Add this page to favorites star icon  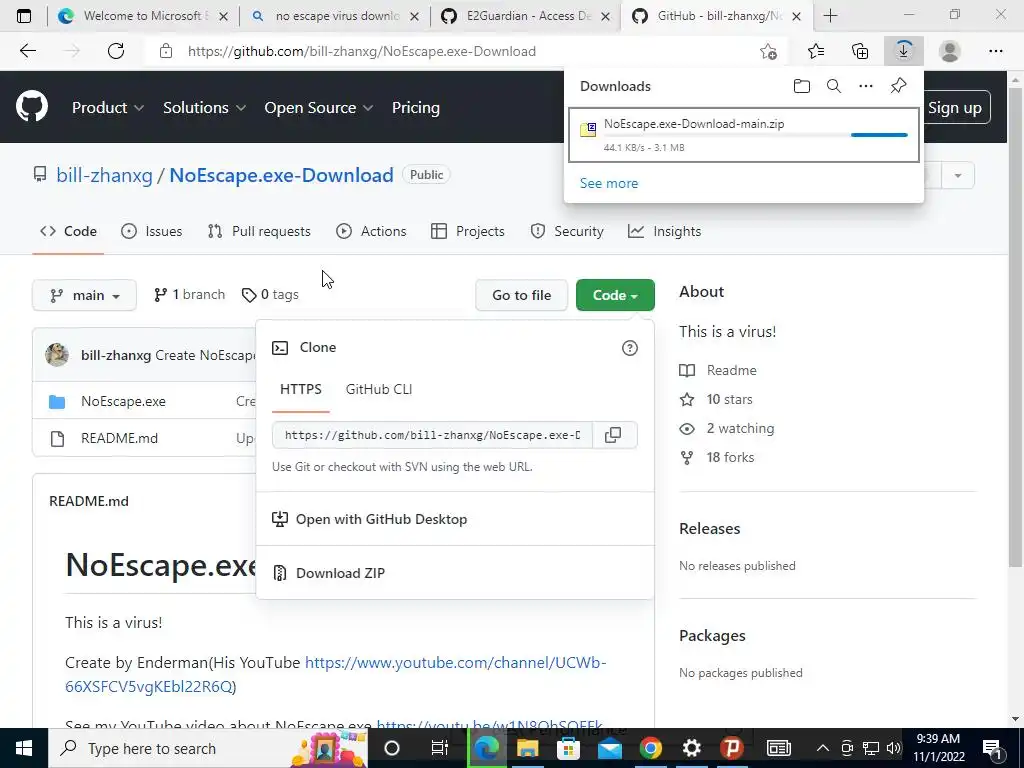pyautogui.click(x=769, y=51)
